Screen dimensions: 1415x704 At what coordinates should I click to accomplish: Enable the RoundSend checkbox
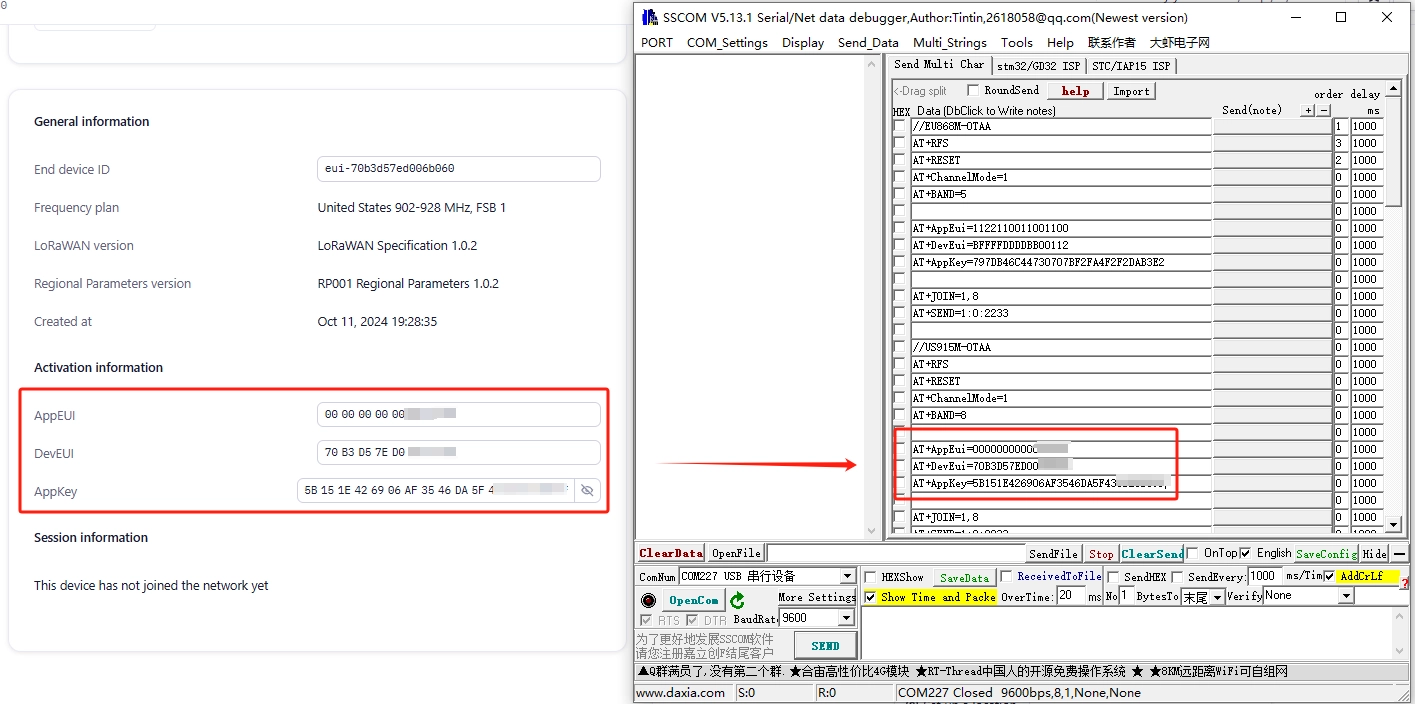(973, 91)
